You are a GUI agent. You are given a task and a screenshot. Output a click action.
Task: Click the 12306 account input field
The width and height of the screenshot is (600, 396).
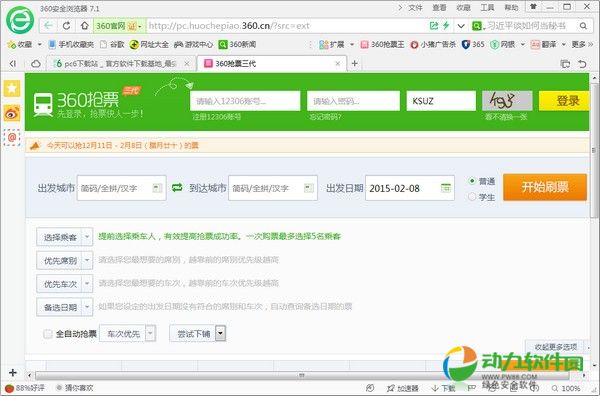245,101
